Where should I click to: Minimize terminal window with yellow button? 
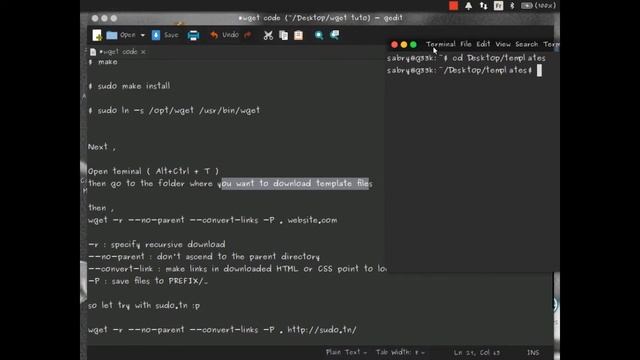pyautogui.click(x=404, y=44)
